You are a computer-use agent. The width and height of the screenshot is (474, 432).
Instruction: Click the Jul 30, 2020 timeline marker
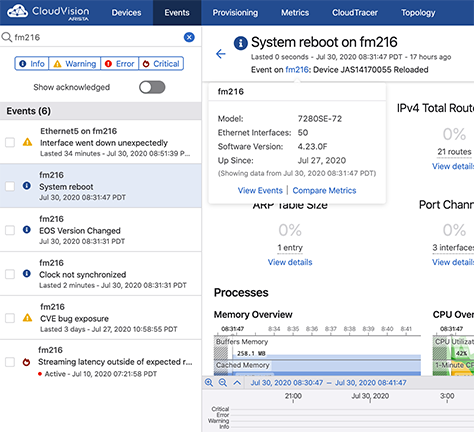(370, 396)
